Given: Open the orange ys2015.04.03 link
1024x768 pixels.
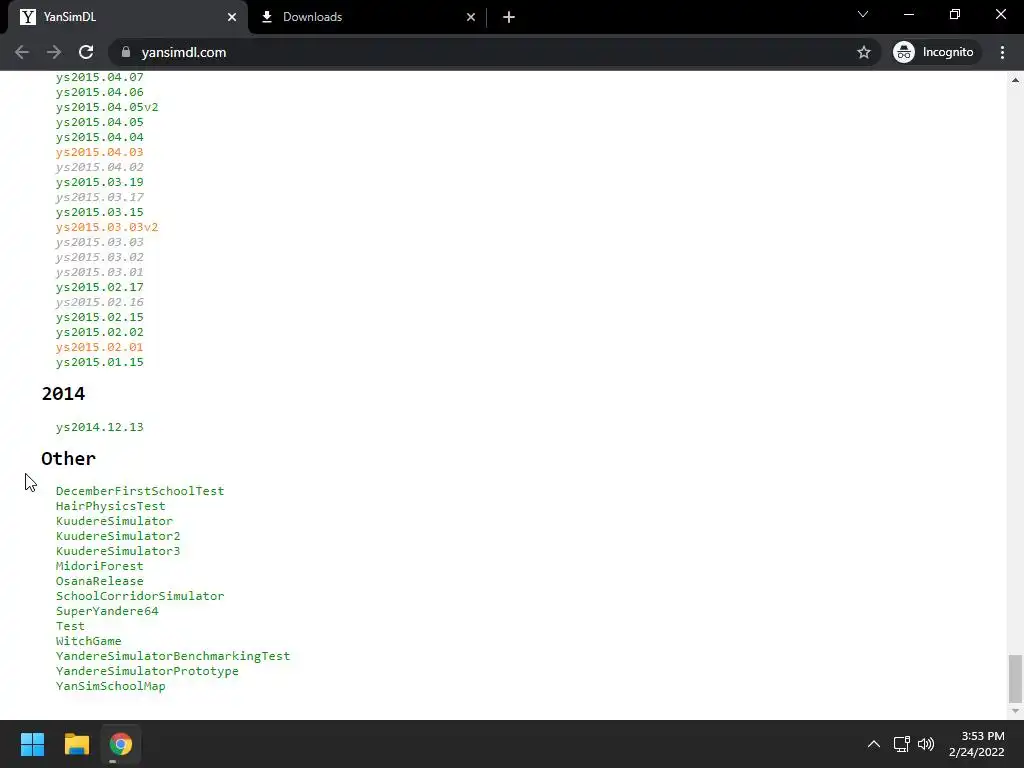Looking at the screenshot, I should pos(99,152).
